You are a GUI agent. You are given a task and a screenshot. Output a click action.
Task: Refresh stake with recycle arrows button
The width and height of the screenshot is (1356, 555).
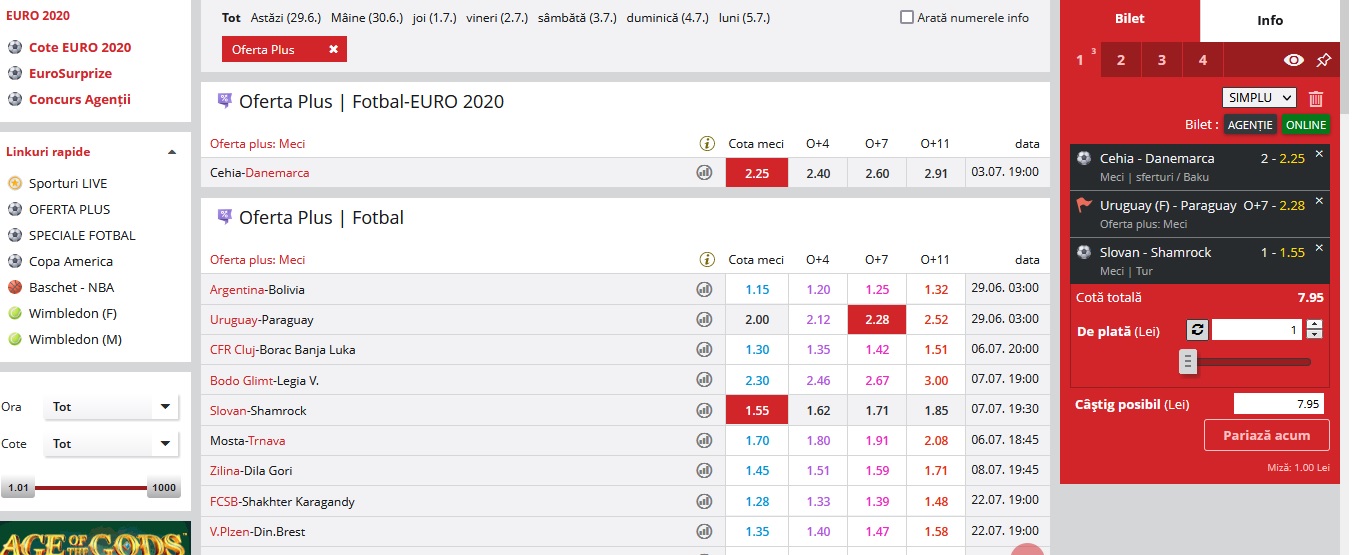(x=1197, y=330)
